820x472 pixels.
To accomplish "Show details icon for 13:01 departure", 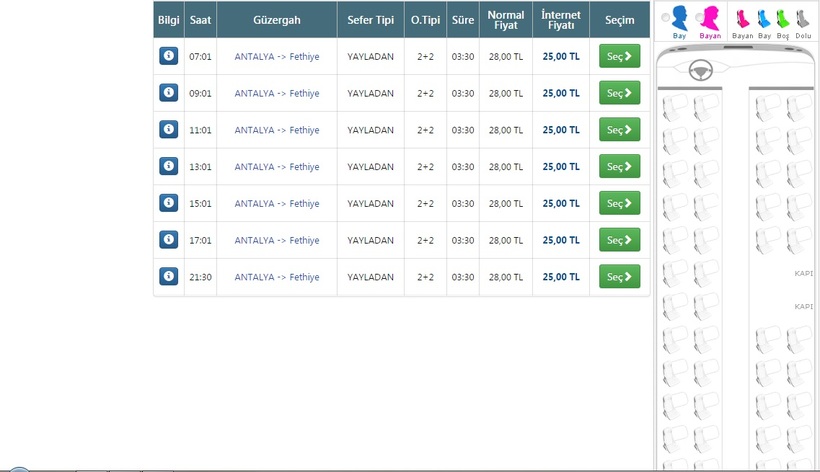I will (169, 166).
